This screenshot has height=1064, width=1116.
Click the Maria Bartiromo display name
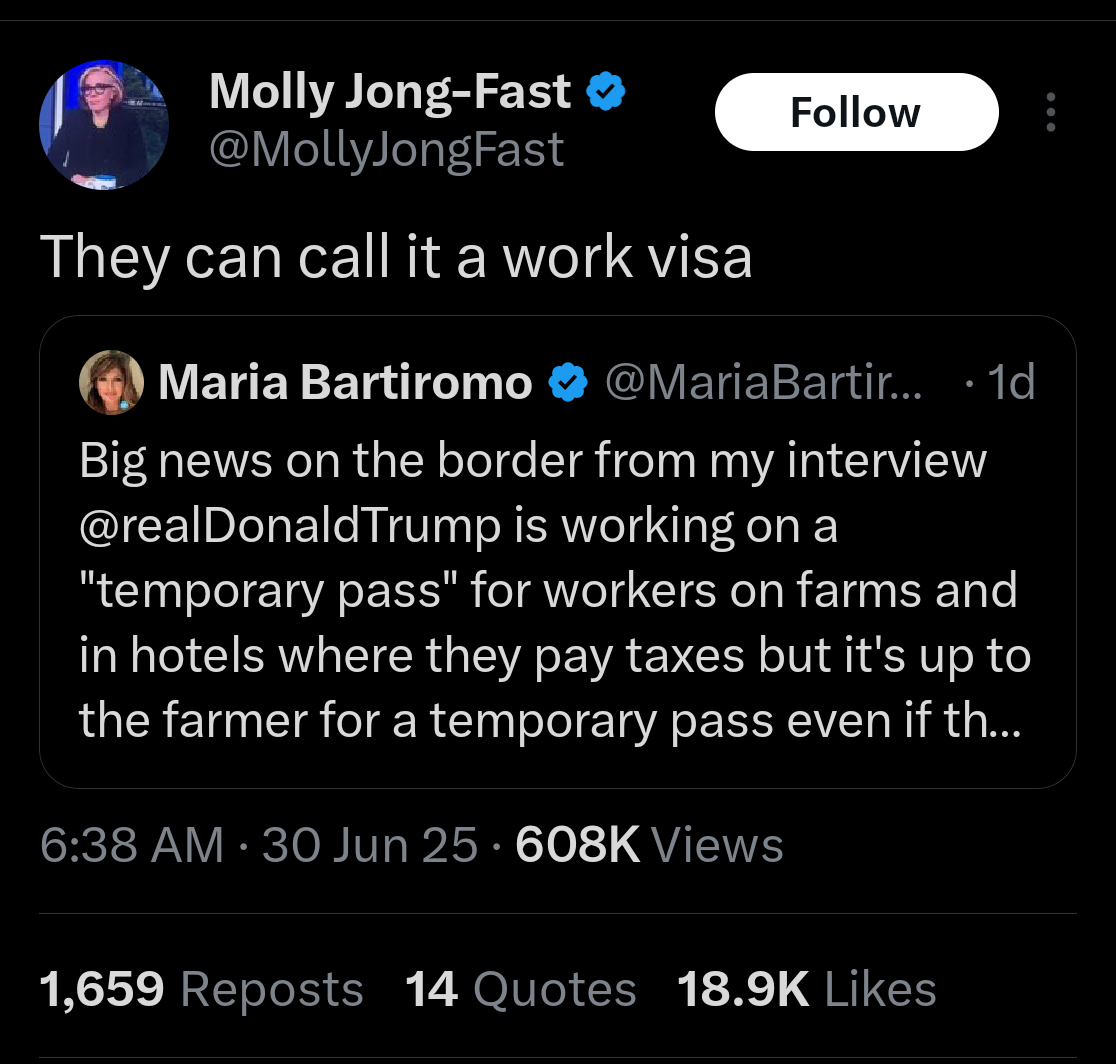tap(345, 382)
